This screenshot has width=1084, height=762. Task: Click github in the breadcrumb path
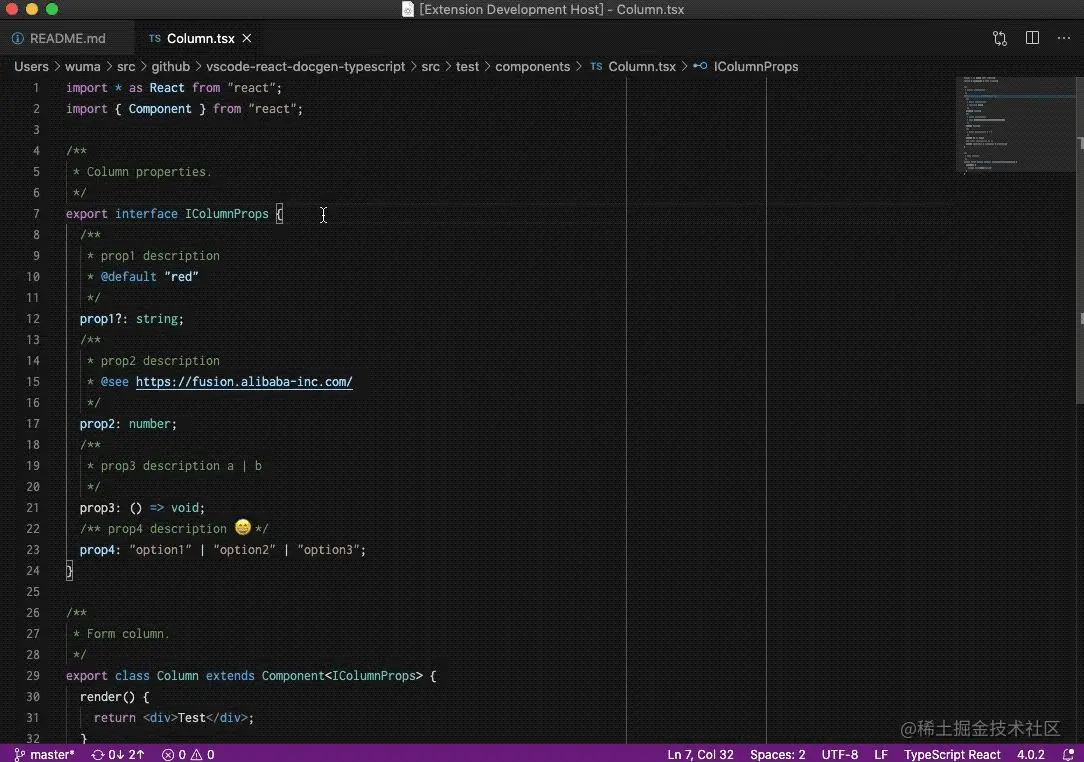tap(170, 66)
